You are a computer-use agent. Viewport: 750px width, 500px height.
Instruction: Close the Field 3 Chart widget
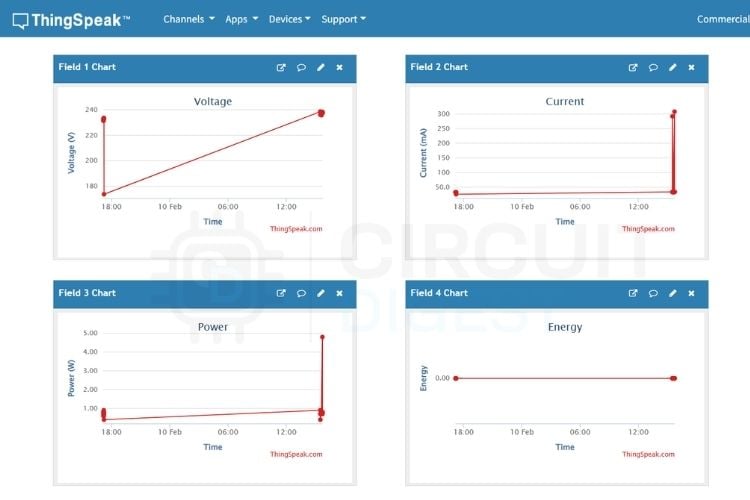(x=340, y=293)
